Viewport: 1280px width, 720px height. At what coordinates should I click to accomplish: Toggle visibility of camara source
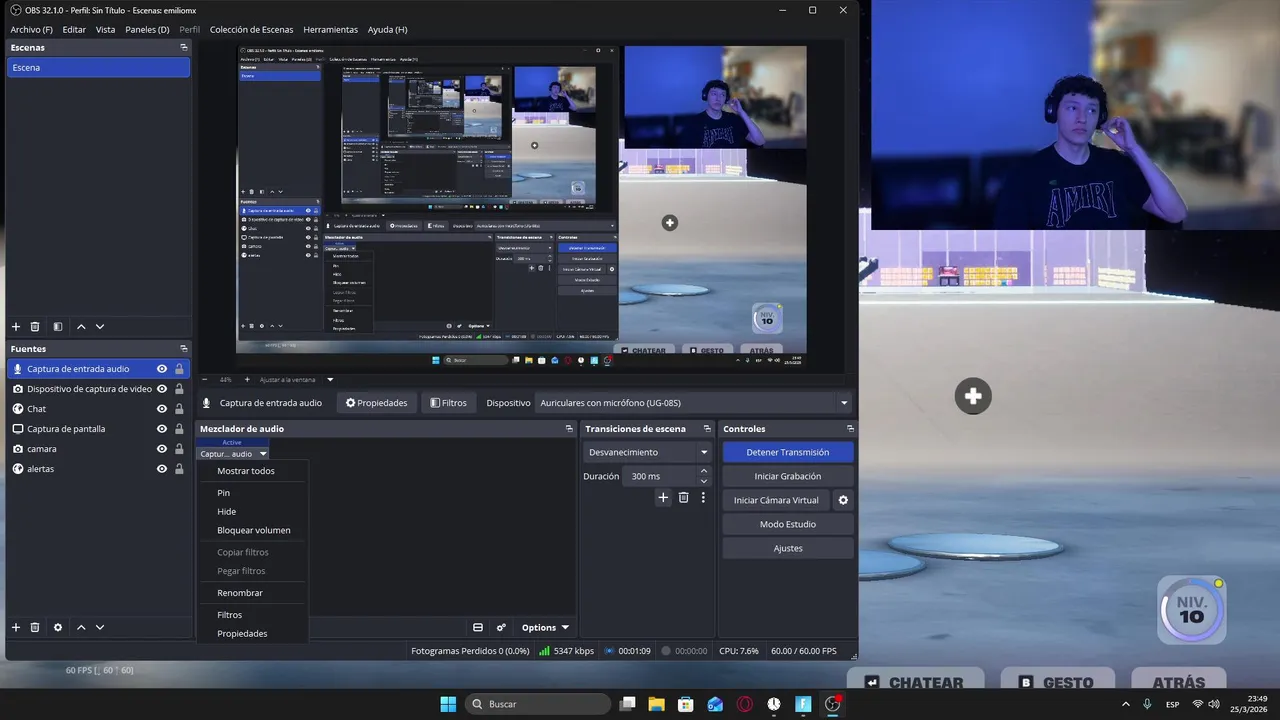[162, 449]
